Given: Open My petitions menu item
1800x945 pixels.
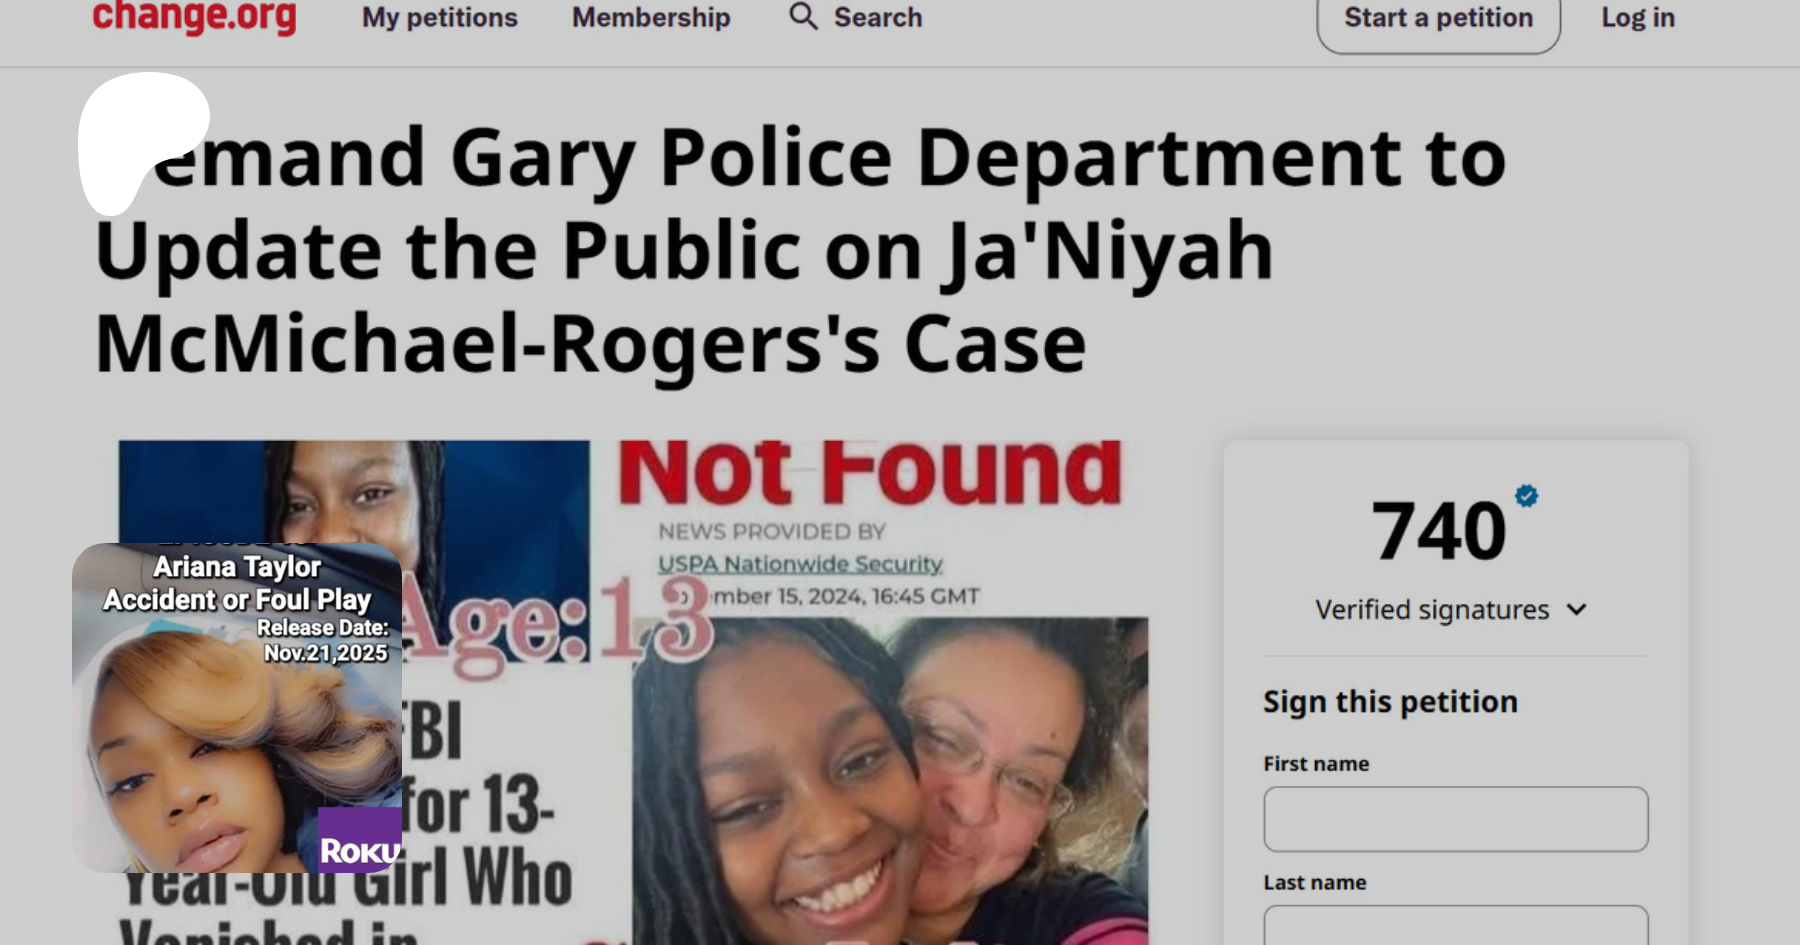Looking at the screenshot, I should click(x=440, y=17).
